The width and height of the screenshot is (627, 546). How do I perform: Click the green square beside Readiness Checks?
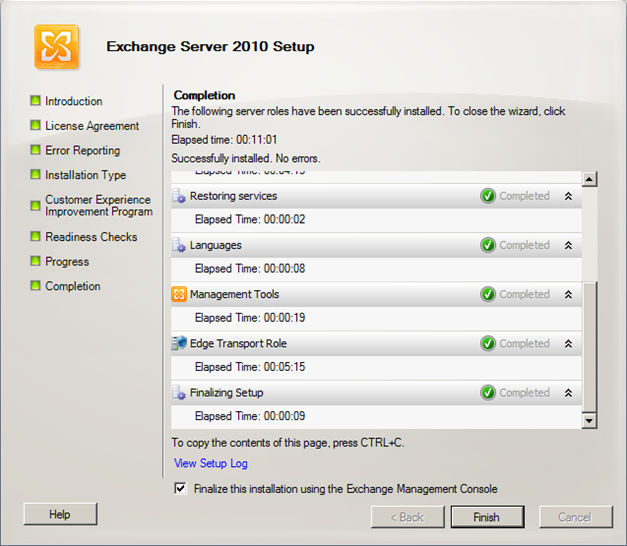pos(36,236)
